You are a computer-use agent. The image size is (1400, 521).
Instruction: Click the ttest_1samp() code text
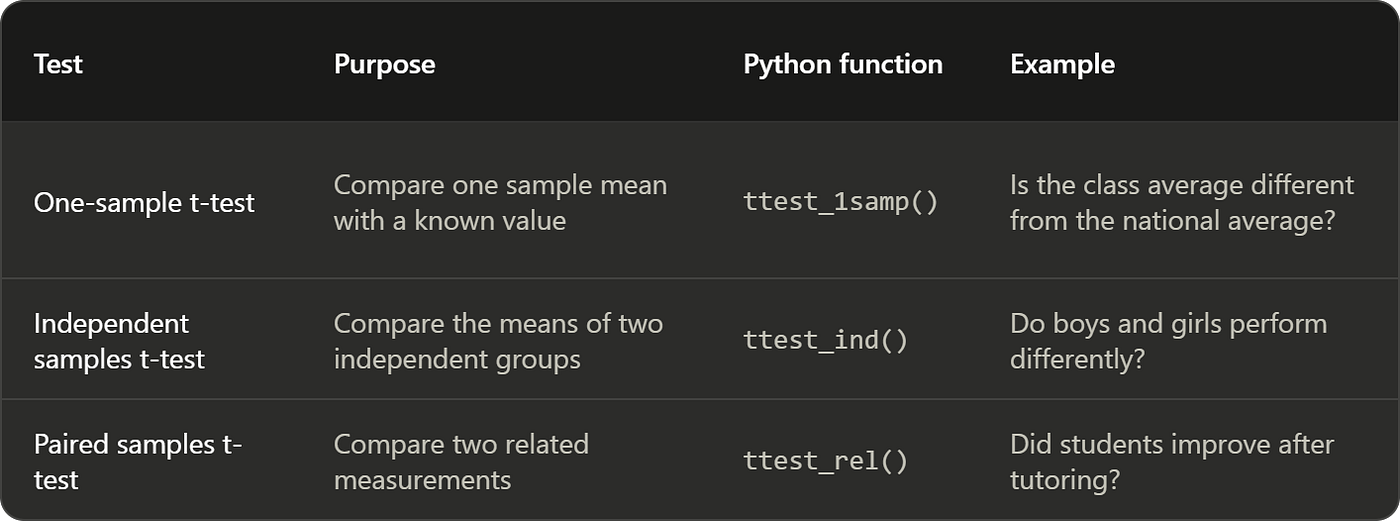pos(841,202)
